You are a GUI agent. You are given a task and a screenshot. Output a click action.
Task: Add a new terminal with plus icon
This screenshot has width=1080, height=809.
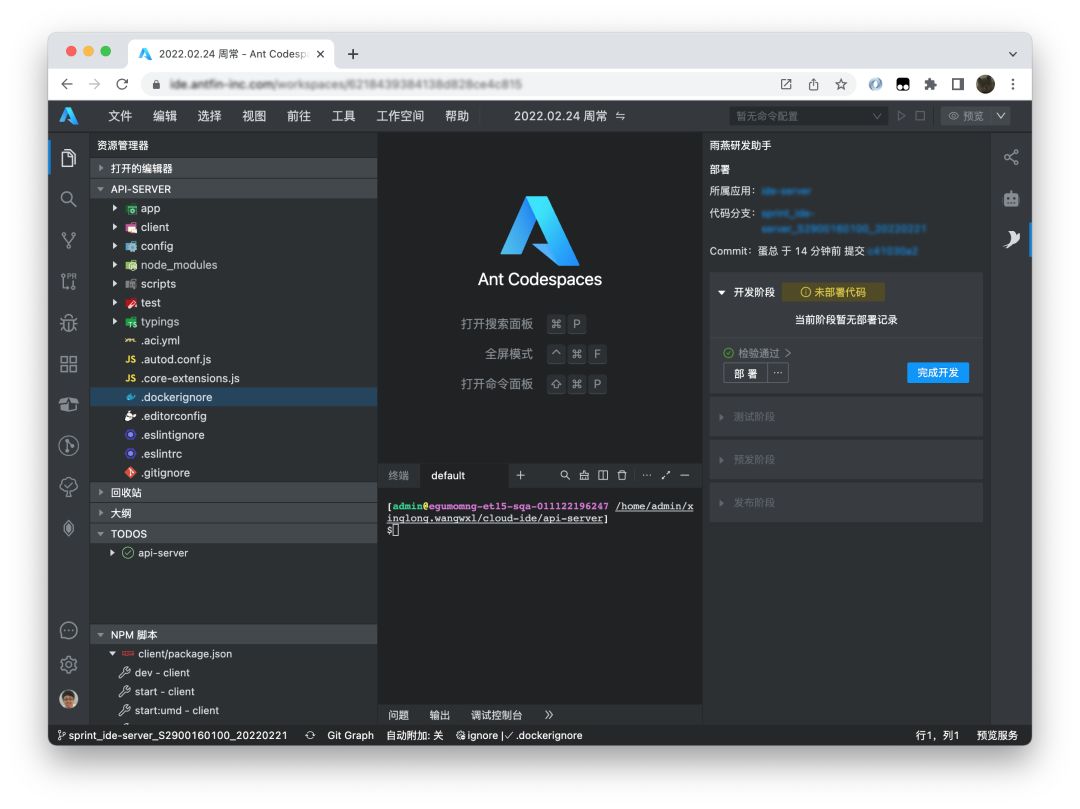click(521, 475)
